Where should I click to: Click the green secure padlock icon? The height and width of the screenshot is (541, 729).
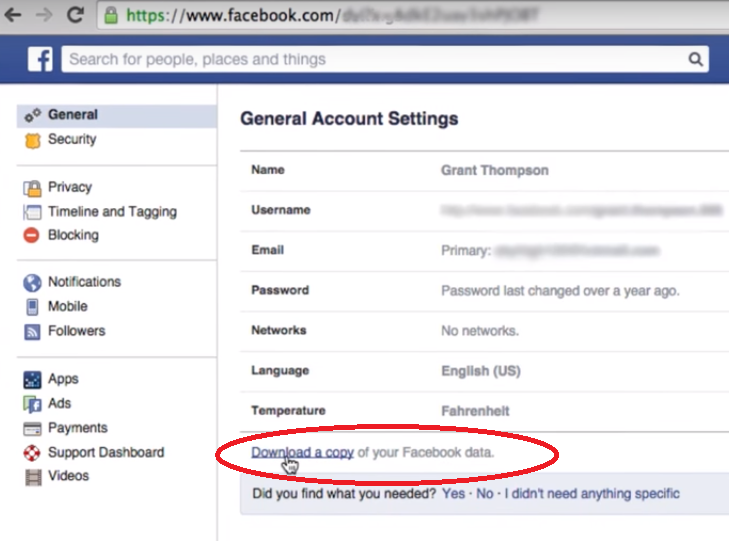[x=111, y=15]
